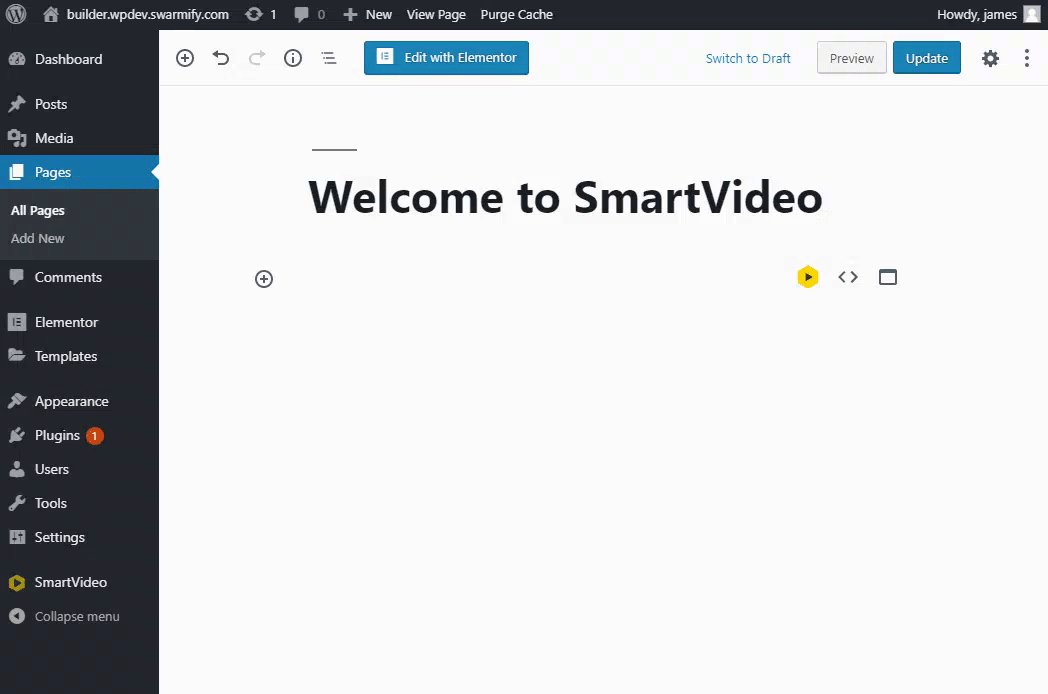Open All Pages submenu item
Image resolution: width=1048 pixels, height=694 pixels.
pyautogui.click(x=37, y=211)
